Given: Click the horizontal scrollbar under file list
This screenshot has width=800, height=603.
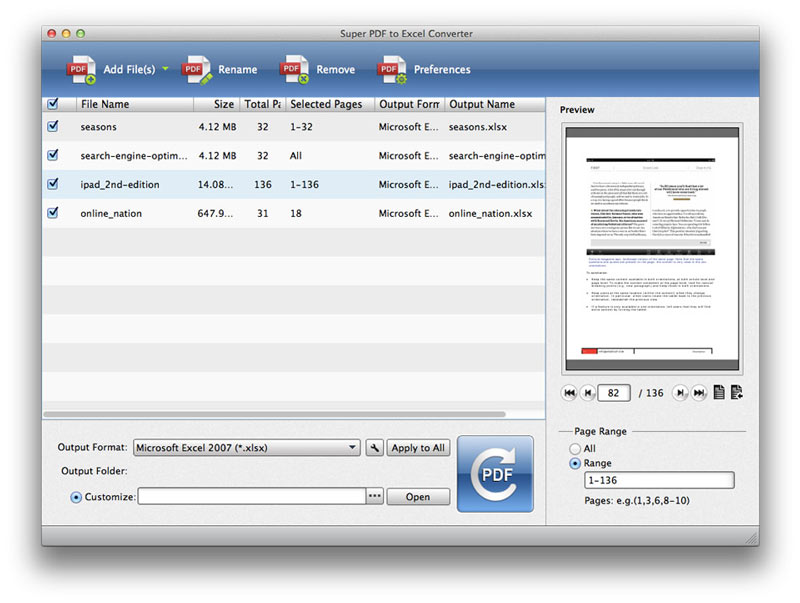Looking at the screenshot, I should point(274,414).
